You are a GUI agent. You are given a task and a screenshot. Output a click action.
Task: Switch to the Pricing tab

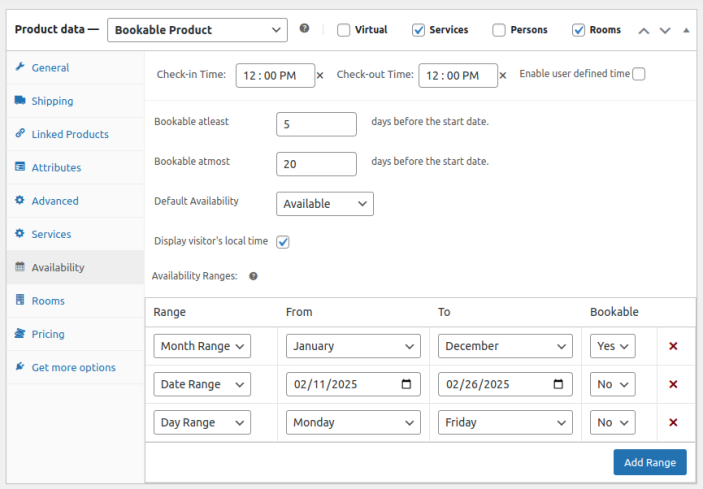[x=47, y=334]
